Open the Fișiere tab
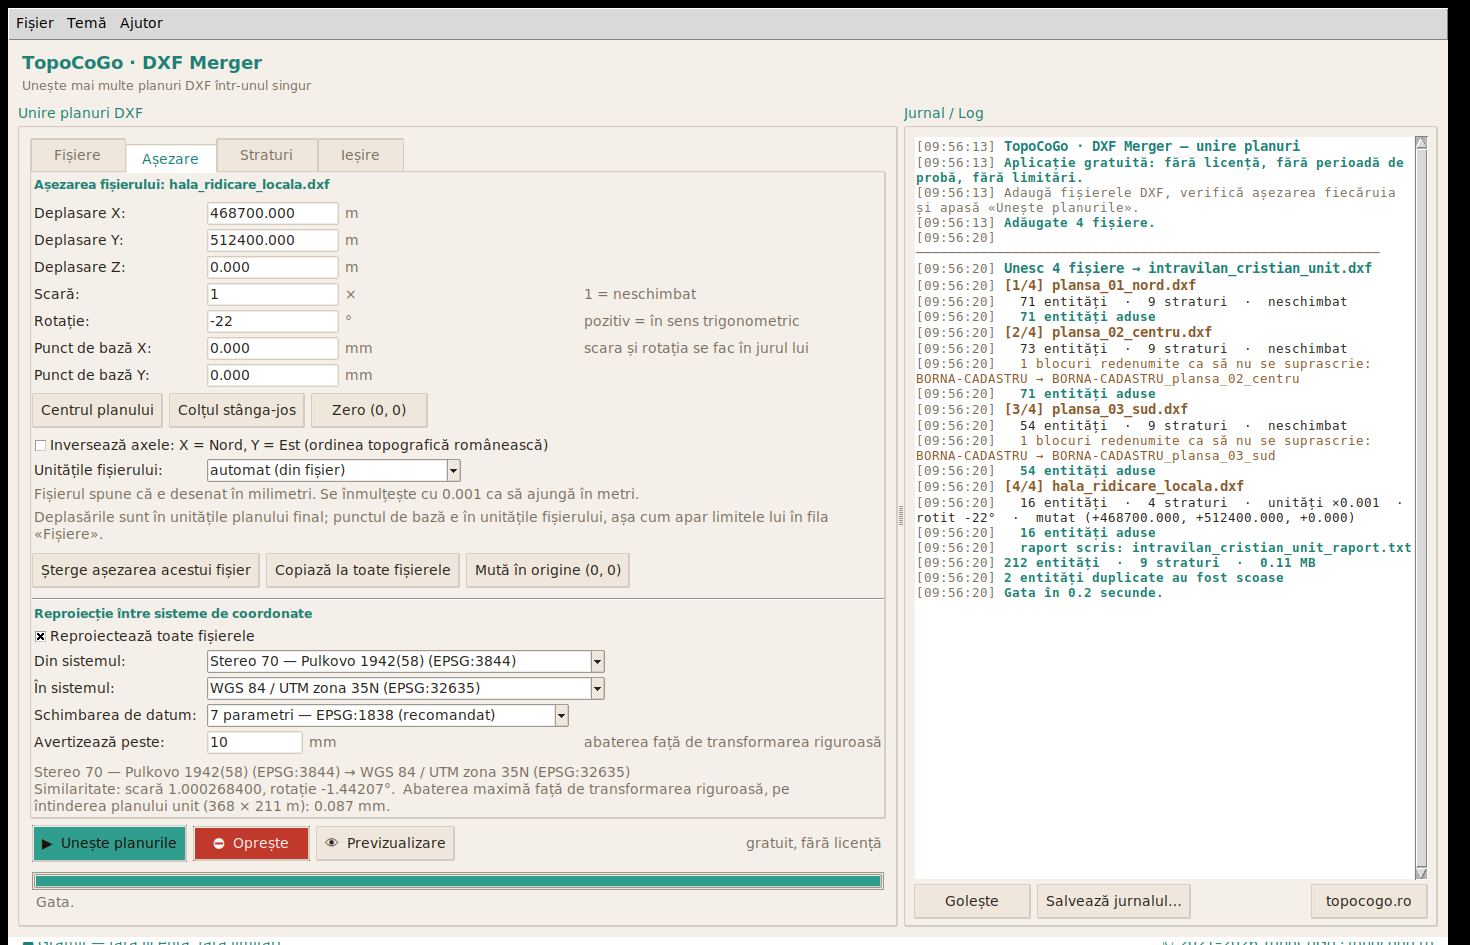This screenshot has height=945, width=1470. 77,155
